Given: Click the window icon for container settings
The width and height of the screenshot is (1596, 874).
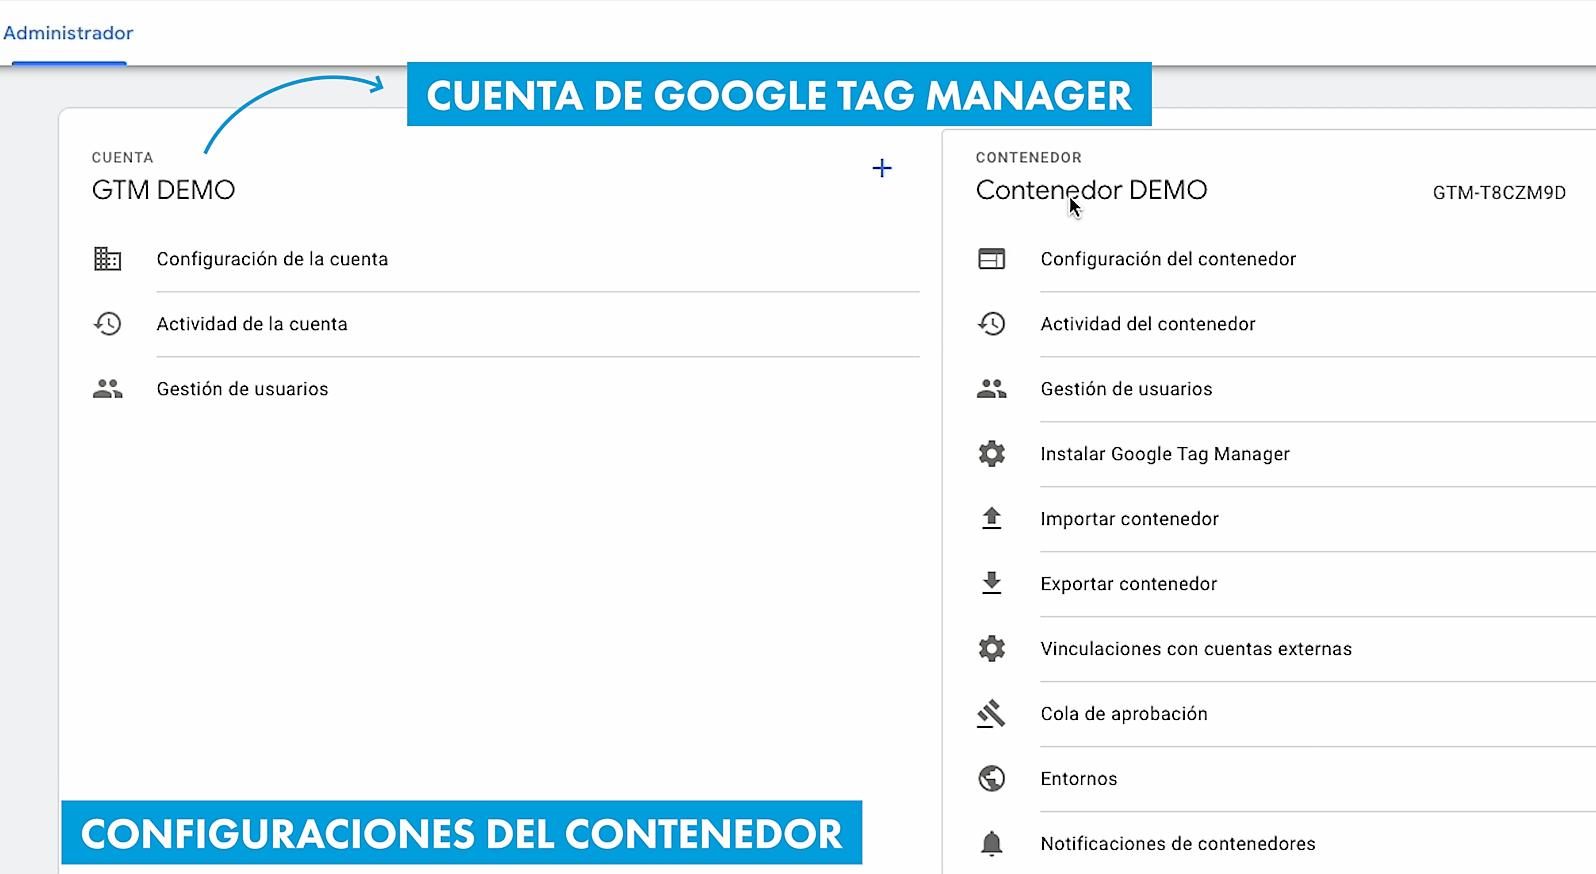Looking at the screenshot, I should point(991,259).
